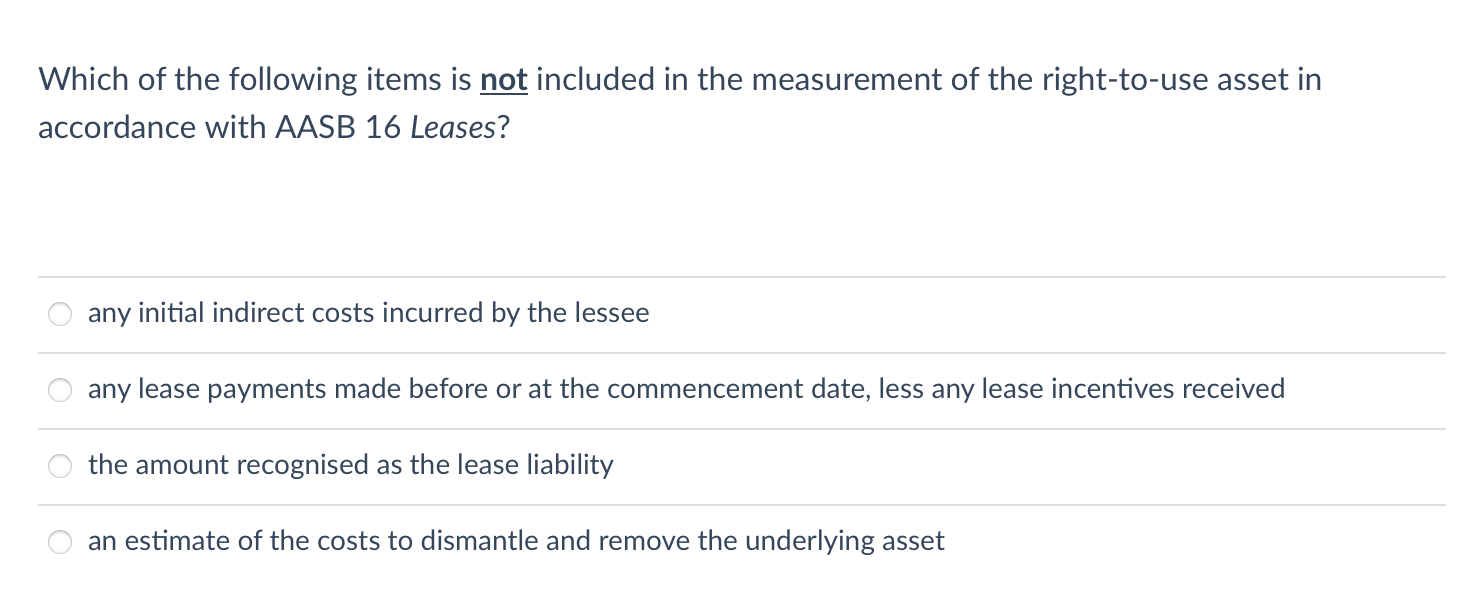
Task: Select the radio button for initial indirect costs
Action: click(x=60, y=315)
